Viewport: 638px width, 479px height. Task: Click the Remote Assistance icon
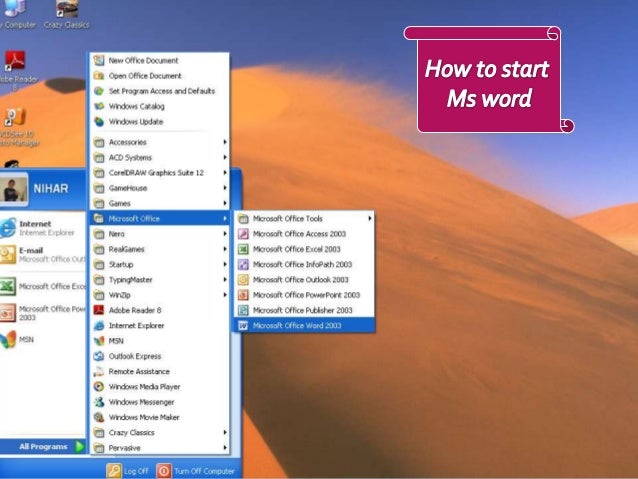point(99,372)
